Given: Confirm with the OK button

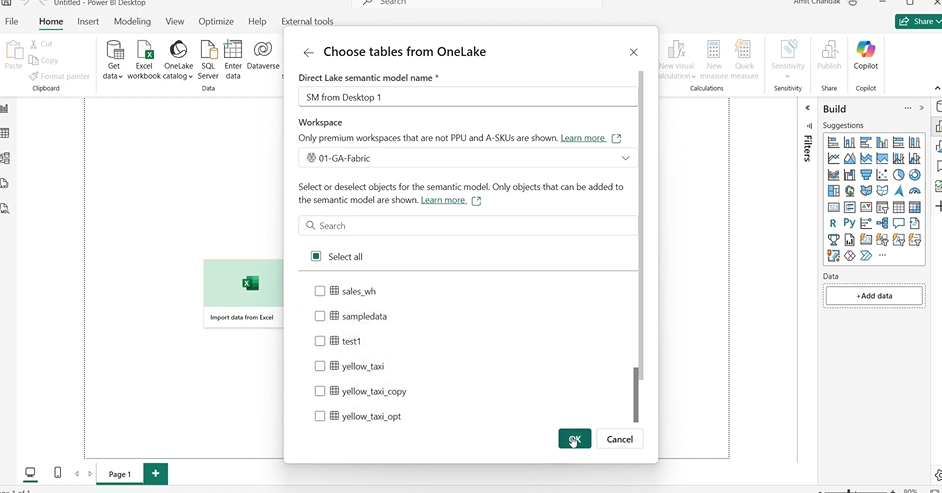Looking at the screenshot, I should [575, 439].
